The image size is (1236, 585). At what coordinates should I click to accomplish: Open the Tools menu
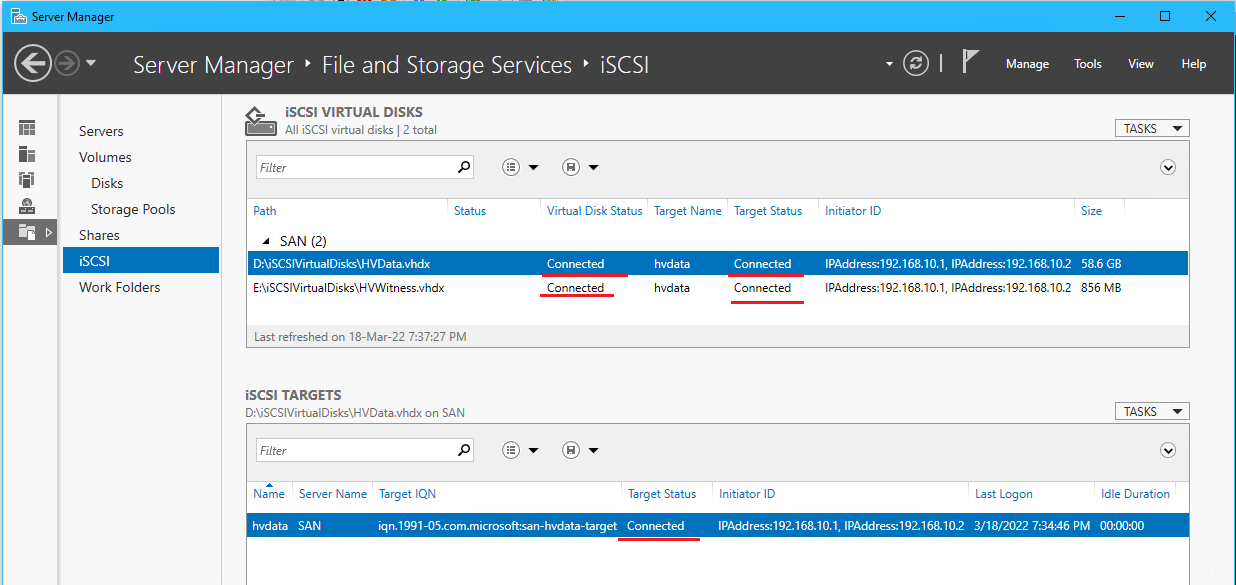[1088, 64]
